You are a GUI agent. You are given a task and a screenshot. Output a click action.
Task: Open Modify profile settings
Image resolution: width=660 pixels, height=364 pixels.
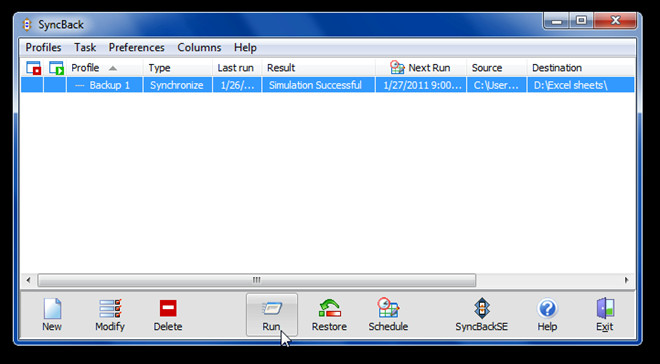tap(110, 315)
